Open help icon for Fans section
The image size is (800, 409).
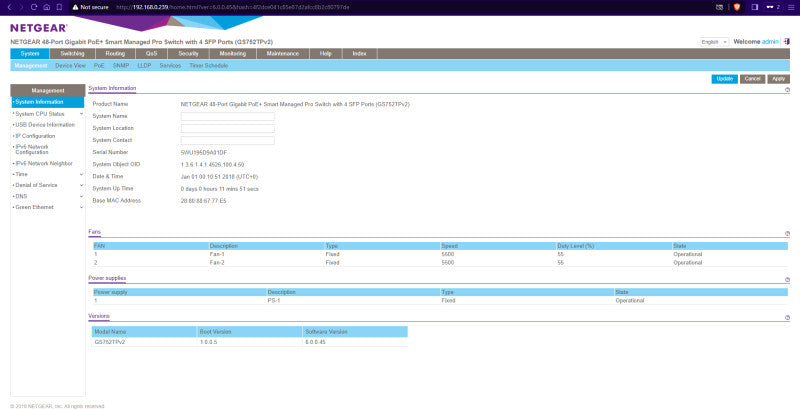click(787, 234)
